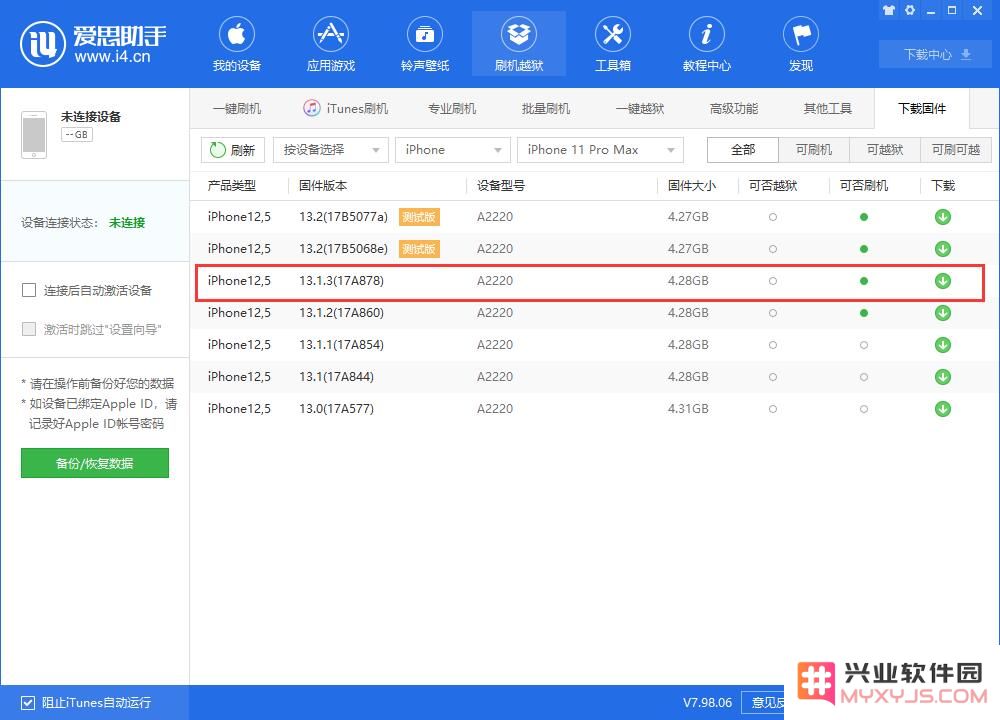The image size is (1000, 720).
Task: Open the 工具箱 toolbox
Action: [x=612, y=44]
